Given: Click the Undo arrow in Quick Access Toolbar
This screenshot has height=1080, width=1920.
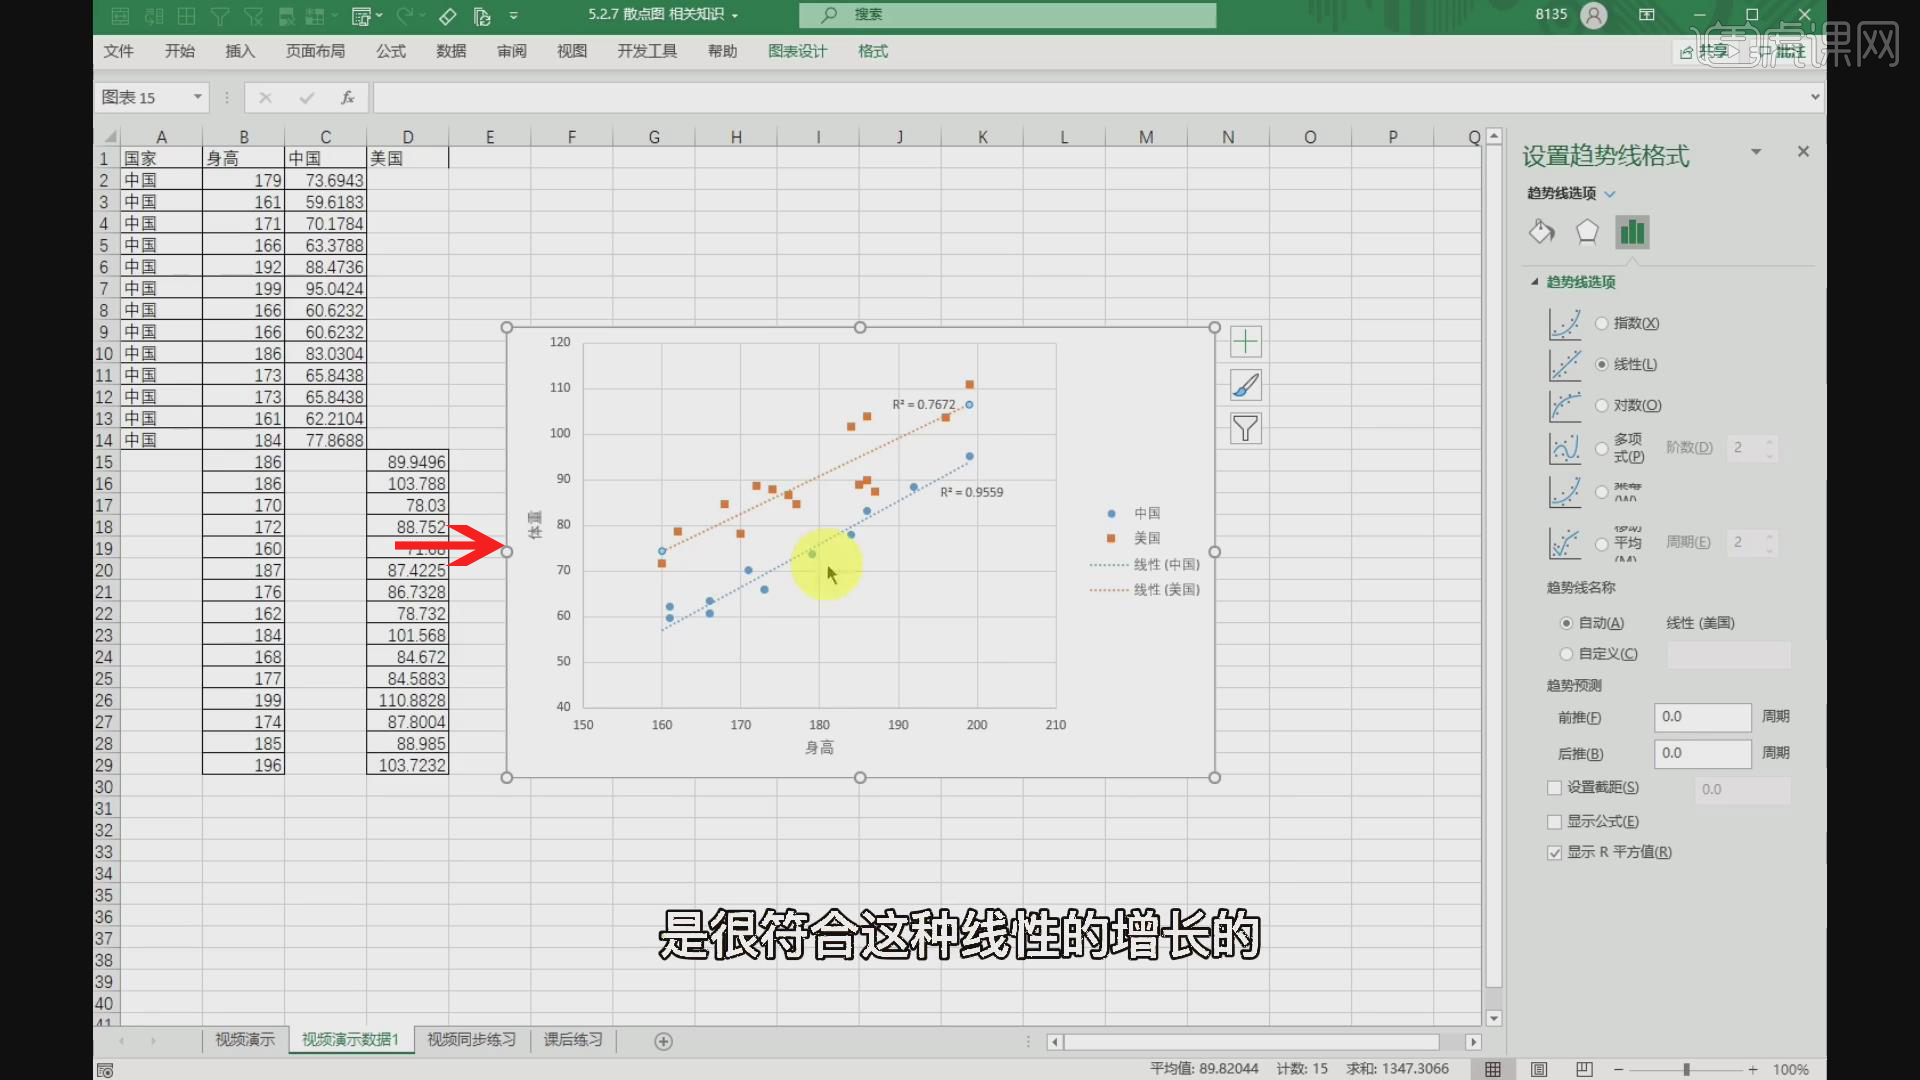Looking at the screenshot, I should click(x=404, y=15).
